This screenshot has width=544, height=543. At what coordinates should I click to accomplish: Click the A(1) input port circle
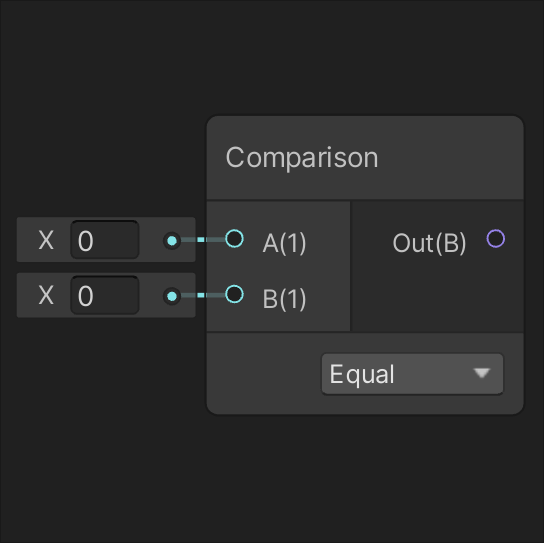[234, 239]
